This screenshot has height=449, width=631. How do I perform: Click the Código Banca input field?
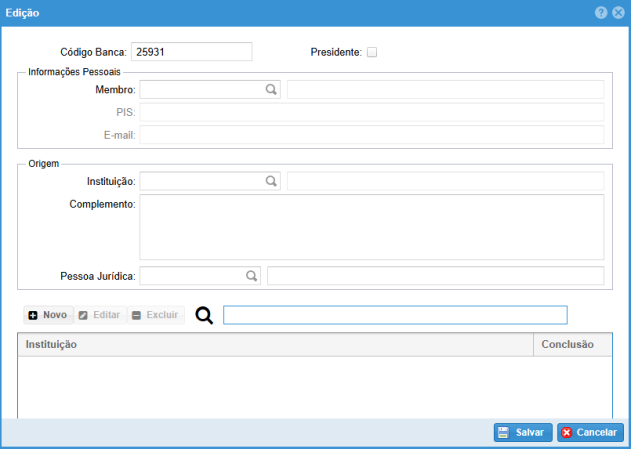pyautogui.click(x=192, y=52)
